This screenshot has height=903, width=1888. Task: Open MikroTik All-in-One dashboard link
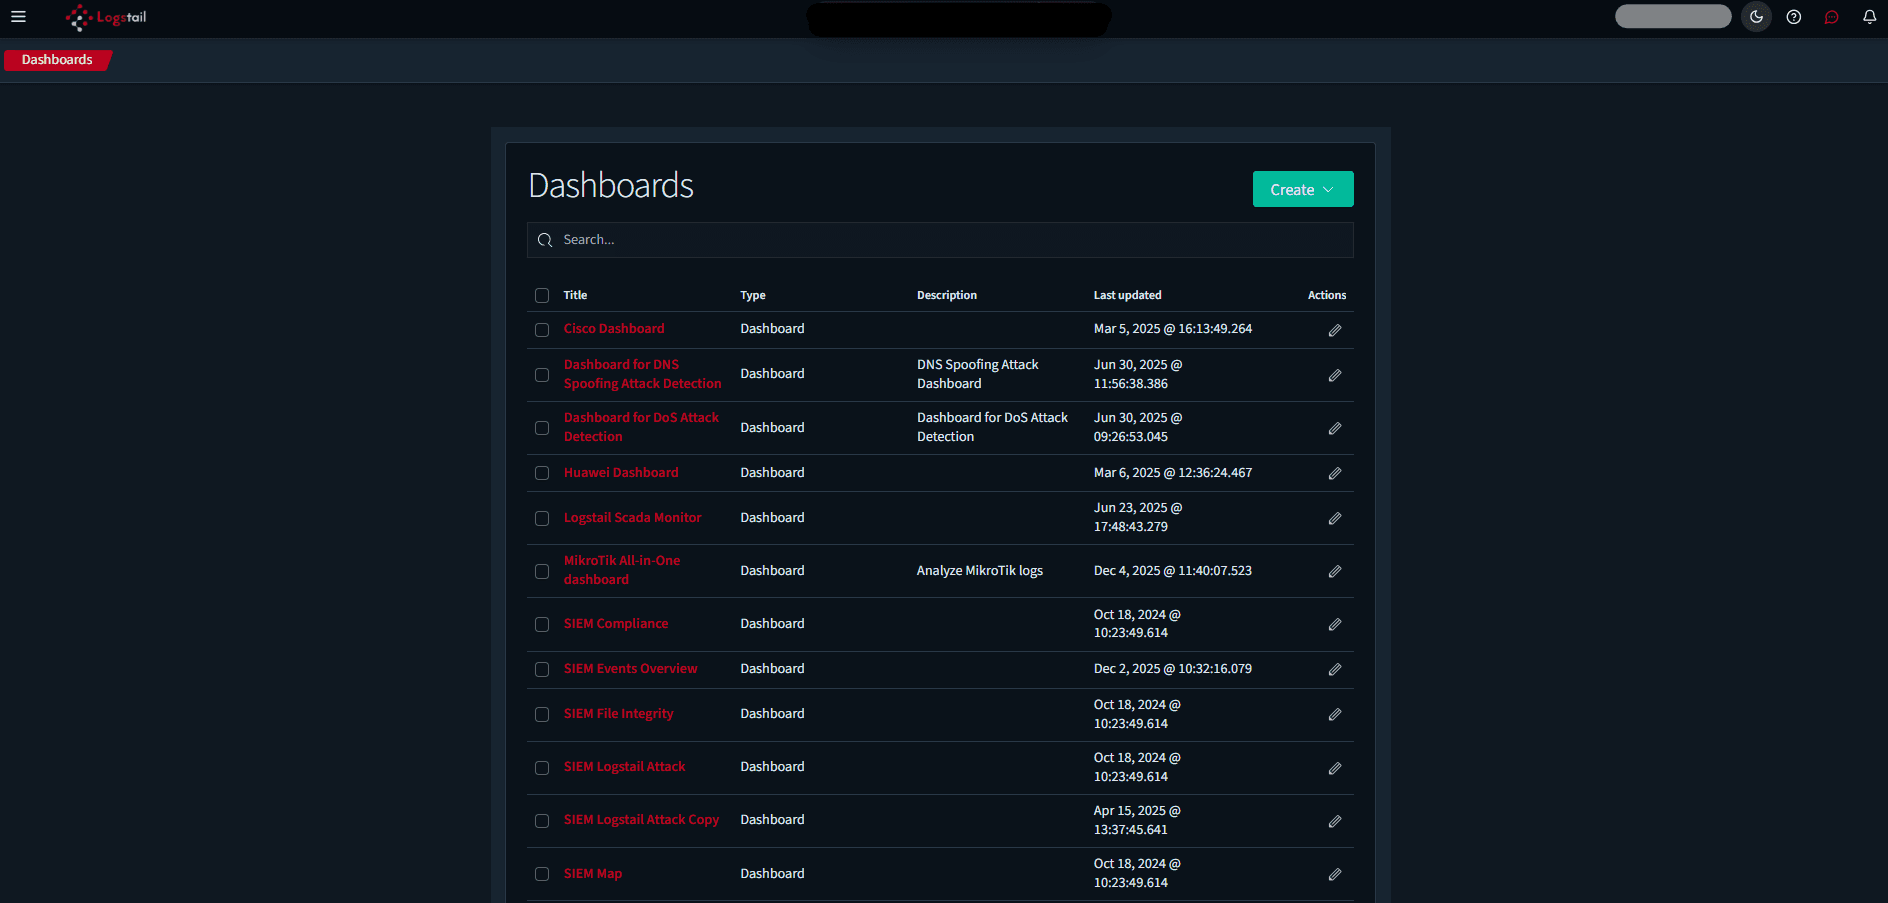(x=622, y=570)
